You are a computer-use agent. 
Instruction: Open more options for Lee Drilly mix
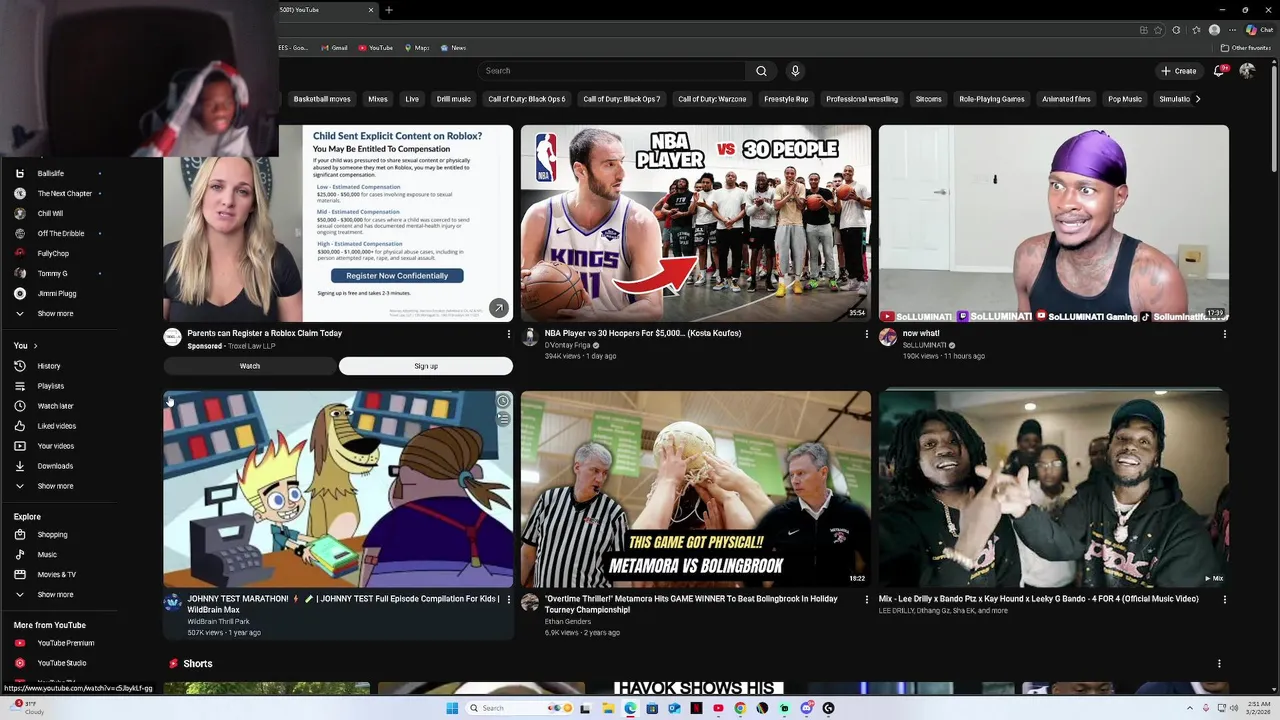1224,600
